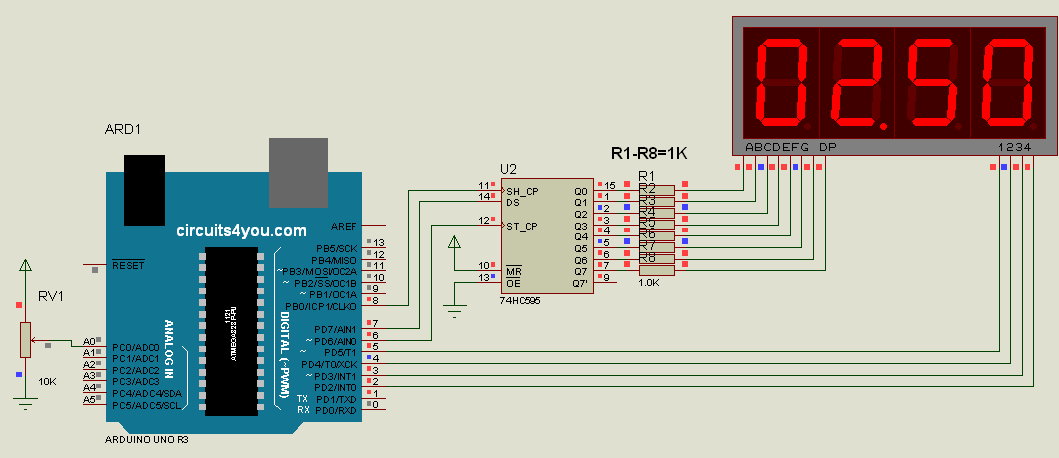Click the 74HC595 part label
The height and width of the screenshot is (458, 1059).
pyautogui.click(x=519, y=301)
